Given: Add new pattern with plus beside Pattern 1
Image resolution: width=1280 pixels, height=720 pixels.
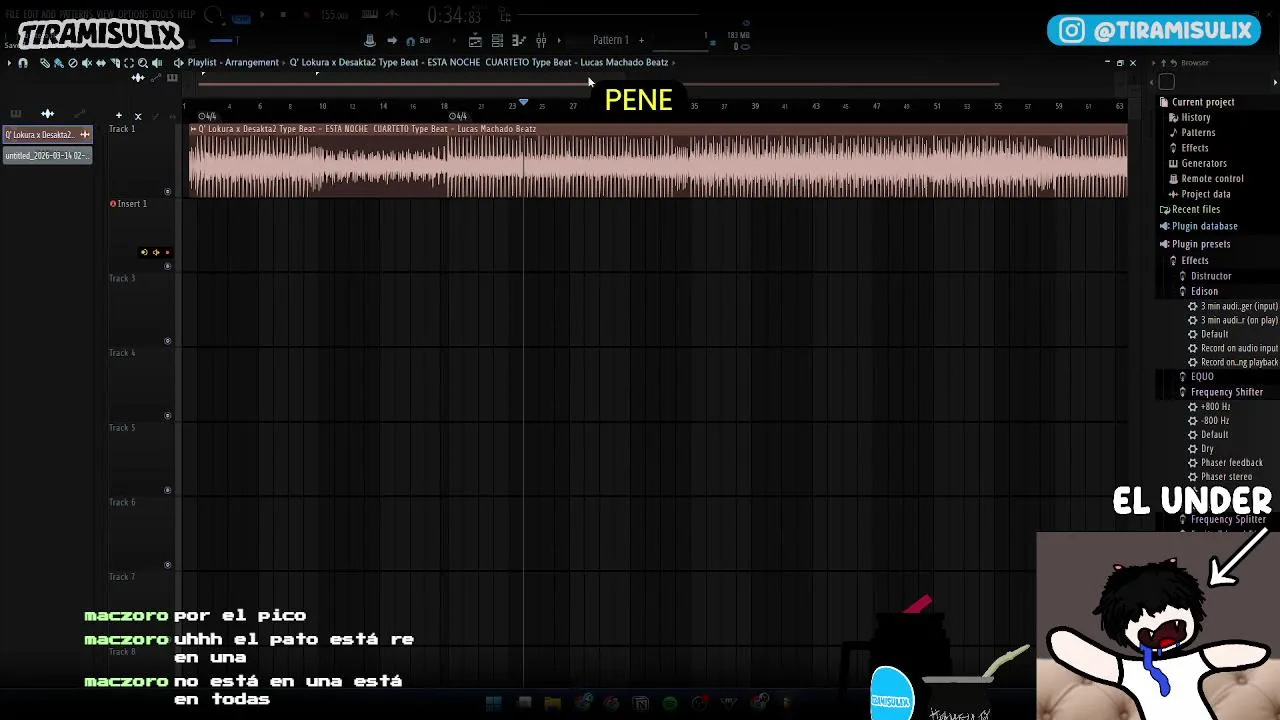Looking at the screenshot, I should (641, 40).
